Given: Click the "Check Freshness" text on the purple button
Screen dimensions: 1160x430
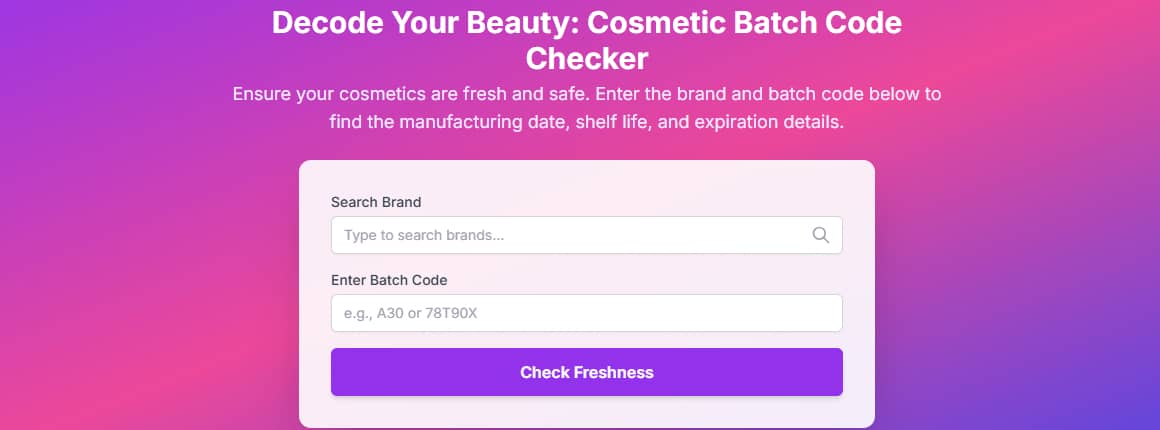Looking at the screenshot, I should click(x=586, y=373).
